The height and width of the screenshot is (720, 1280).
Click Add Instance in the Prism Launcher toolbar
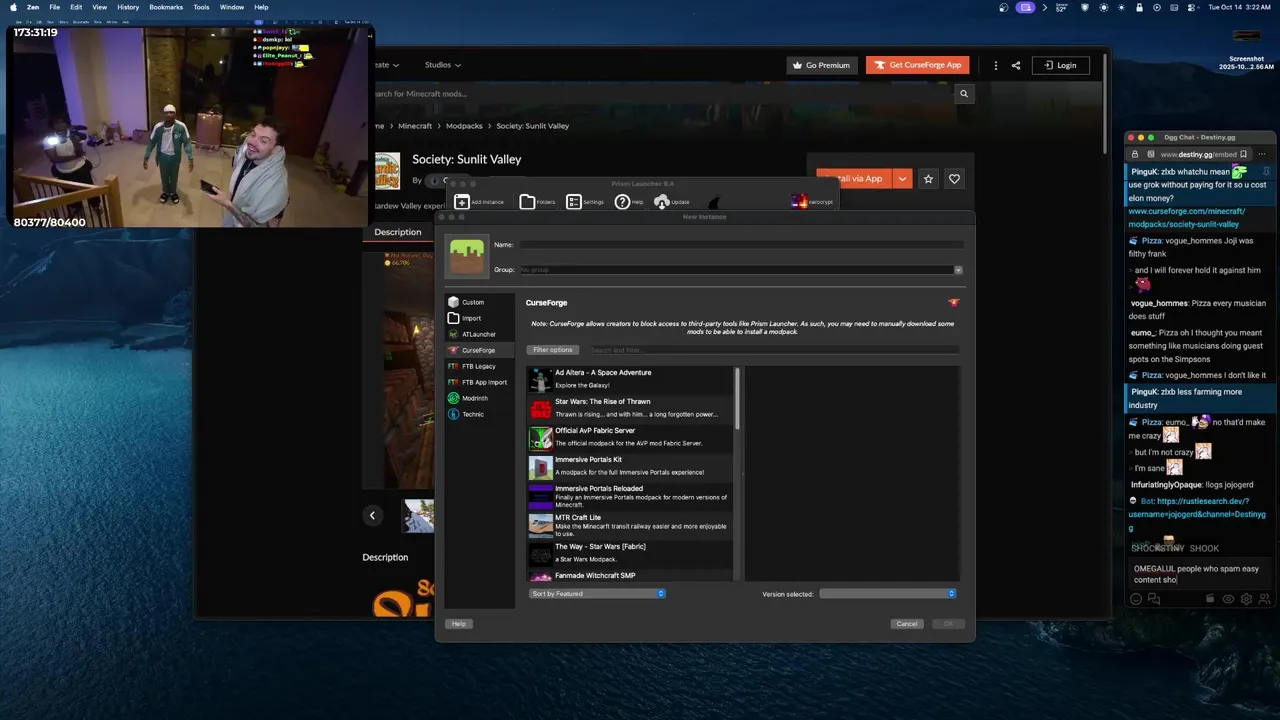479,202
